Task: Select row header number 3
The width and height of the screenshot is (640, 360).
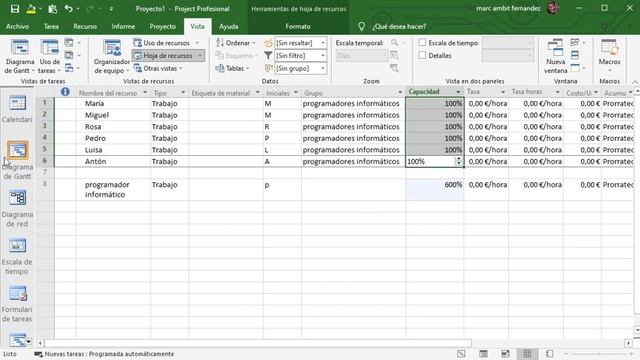Action: pos(45,126)
